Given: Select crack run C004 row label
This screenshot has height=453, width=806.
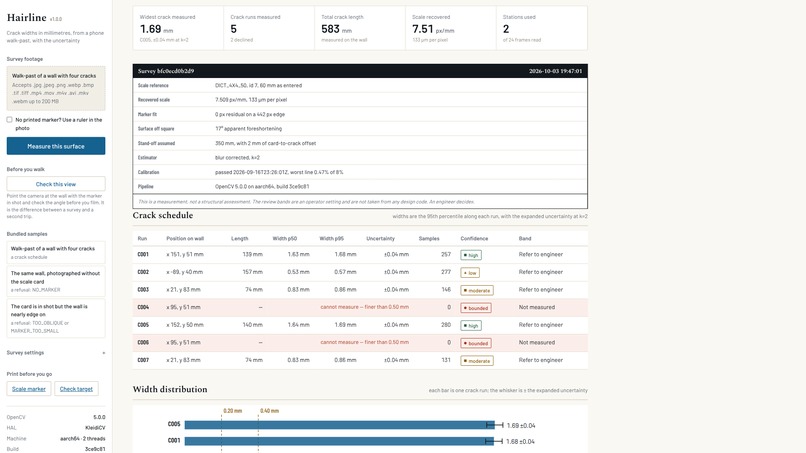Looking at the screenshot, I should [x=143, y=307].
